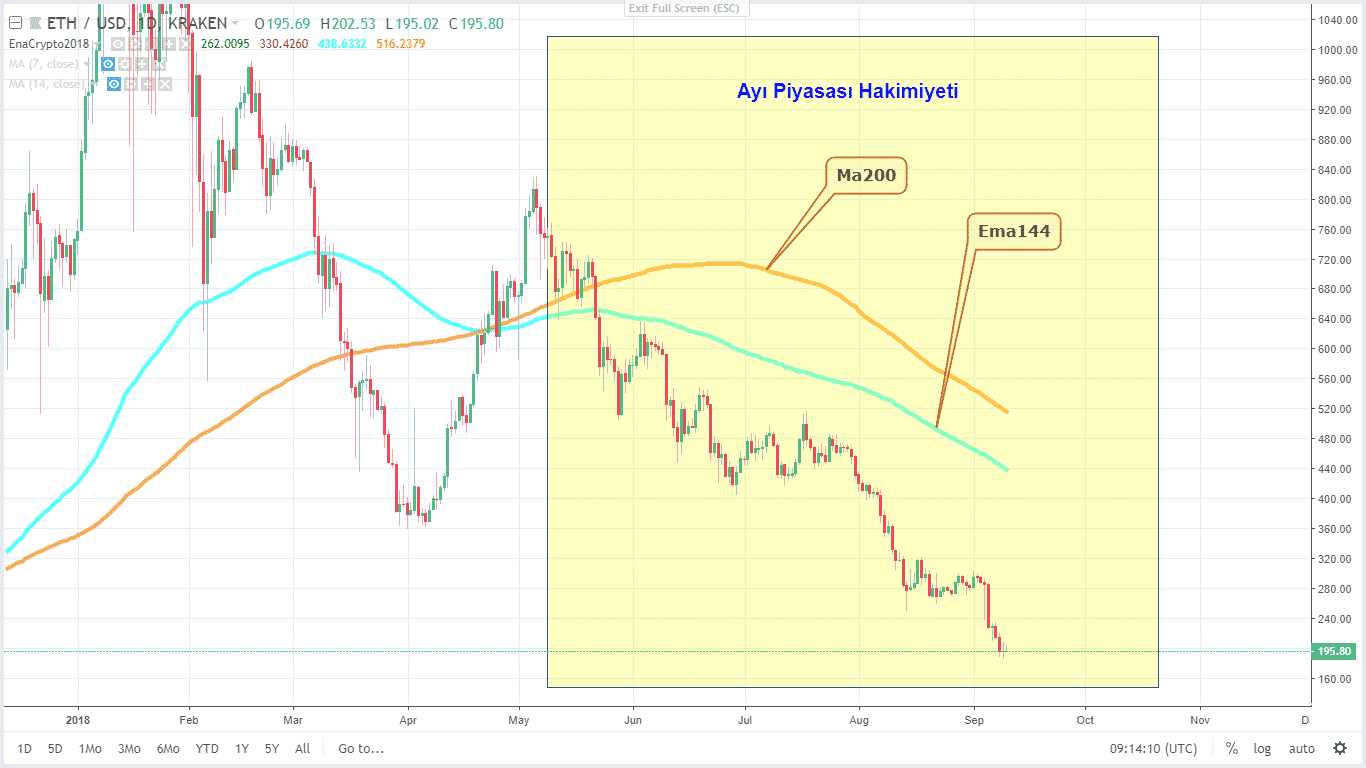Expand MA (14, close) dropdown arrow
This screenshot has width=1366, height=768.
[93, 84]
